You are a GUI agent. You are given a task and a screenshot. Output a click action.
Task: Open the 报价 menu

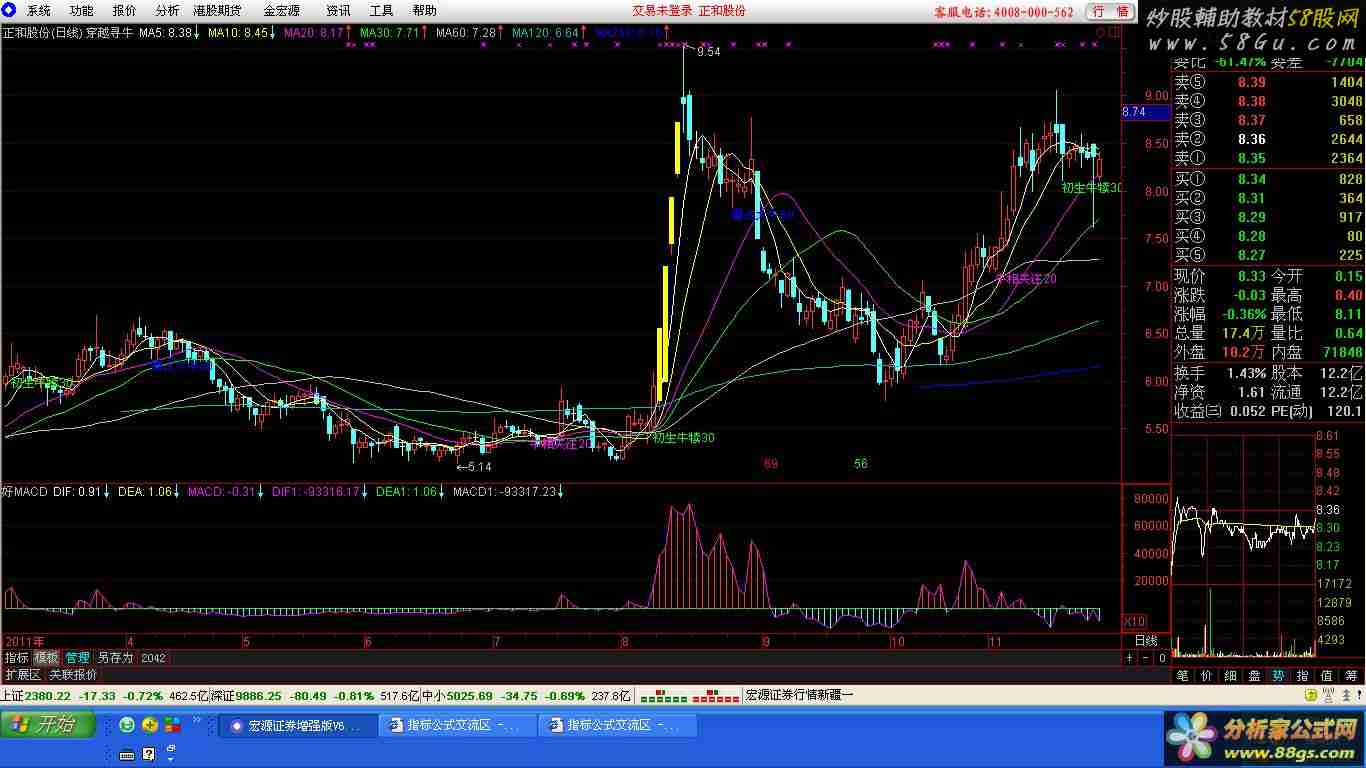124,11
